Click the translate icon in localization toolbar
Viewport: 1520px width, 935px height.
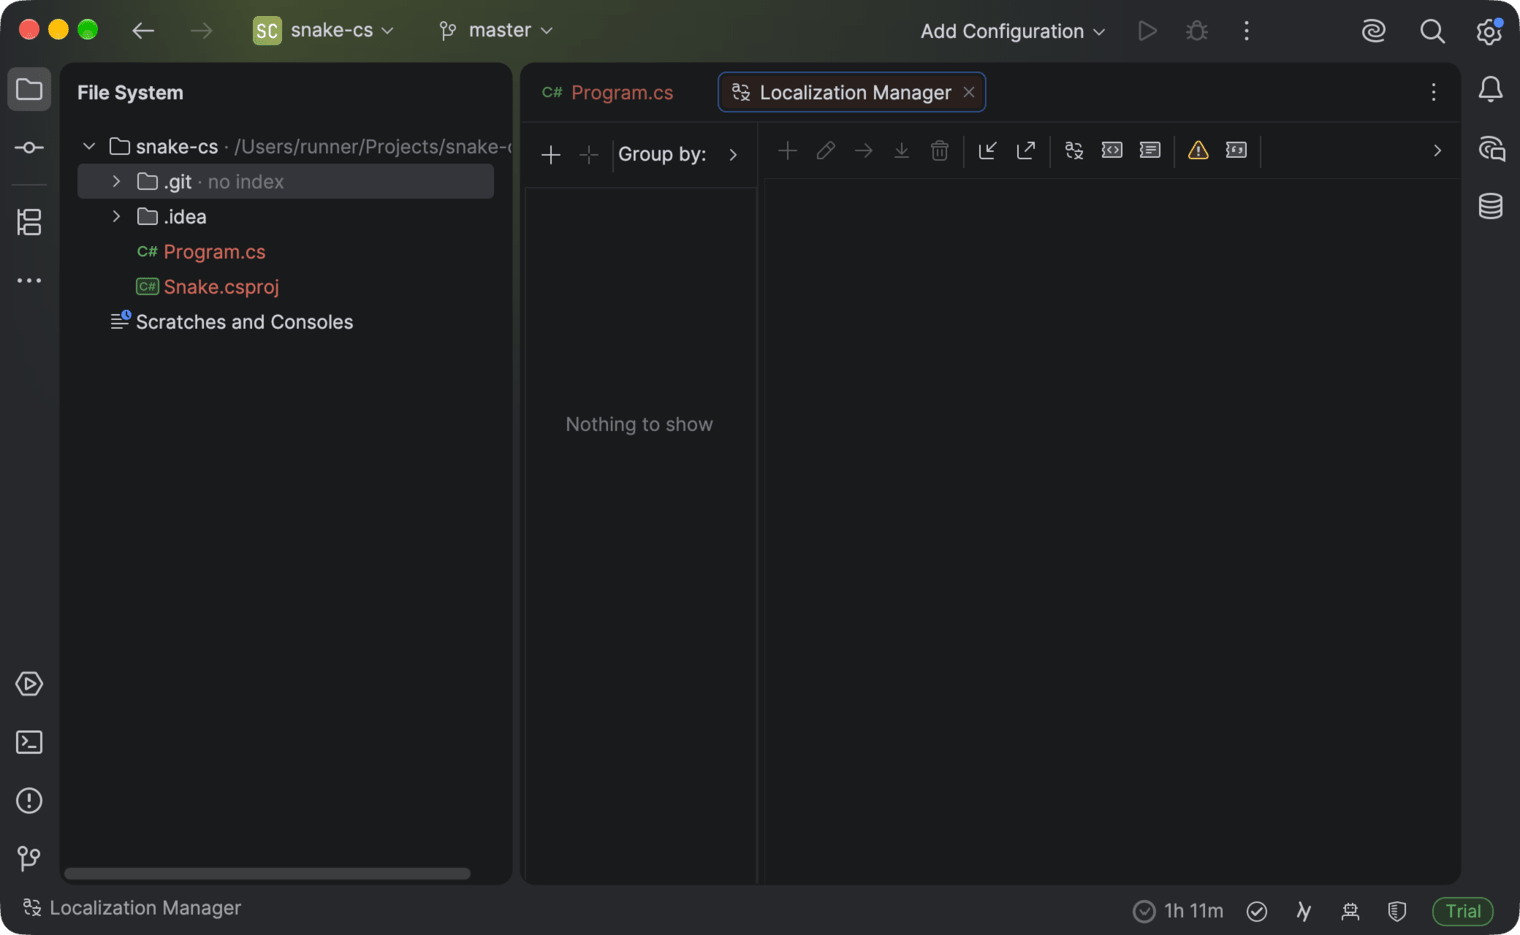tap(1074, 150)
